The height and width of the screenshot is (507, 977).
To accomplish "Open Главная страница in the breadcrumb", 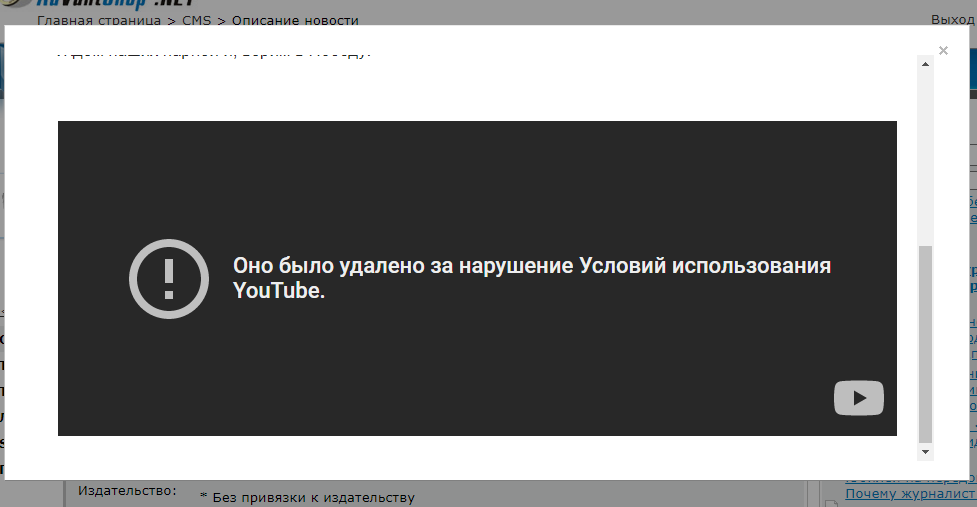I will 95,20.
